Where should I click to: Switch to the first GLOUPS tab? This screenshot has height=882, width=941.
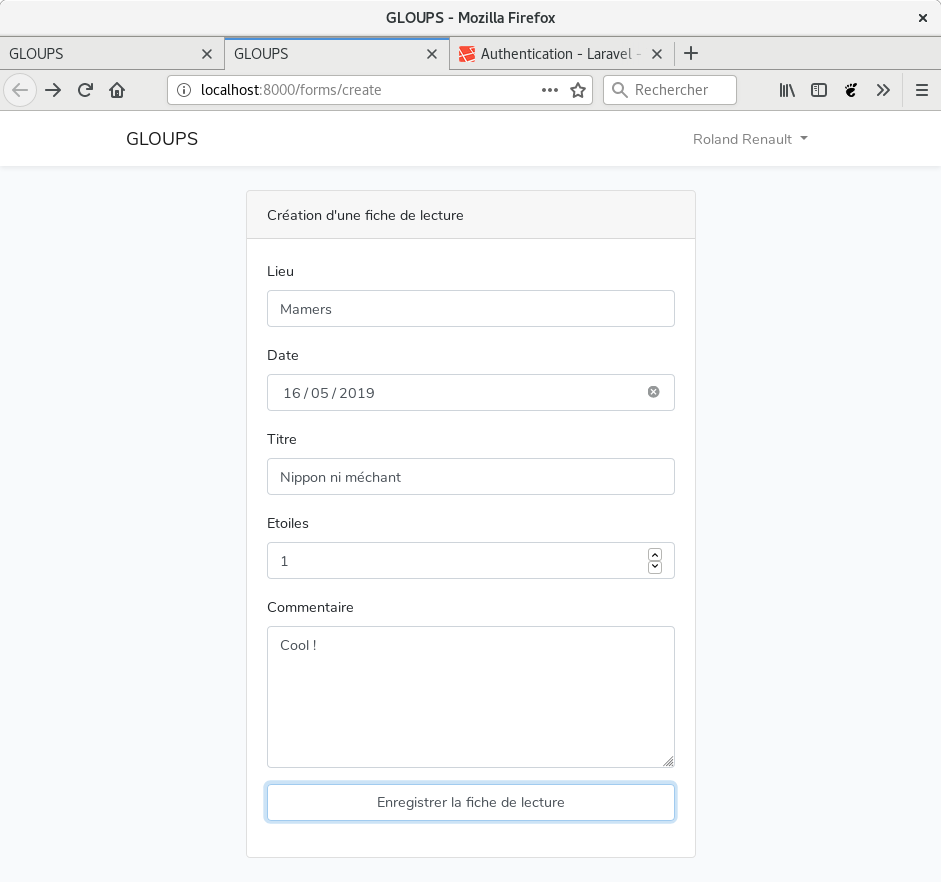[x=100, y=54]
